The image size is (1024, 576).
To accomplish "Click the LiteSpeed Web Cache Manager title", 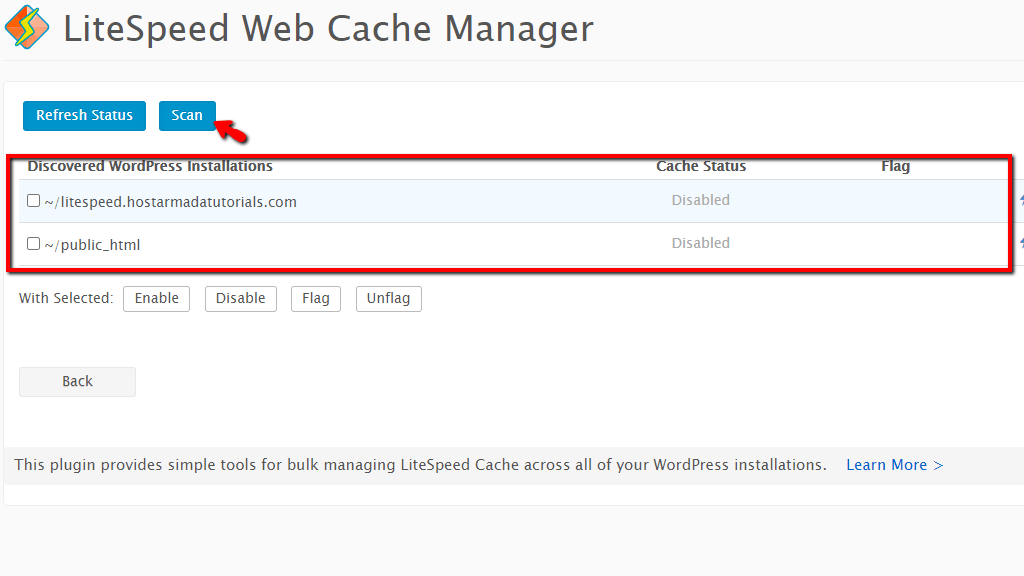I will 328,29.
